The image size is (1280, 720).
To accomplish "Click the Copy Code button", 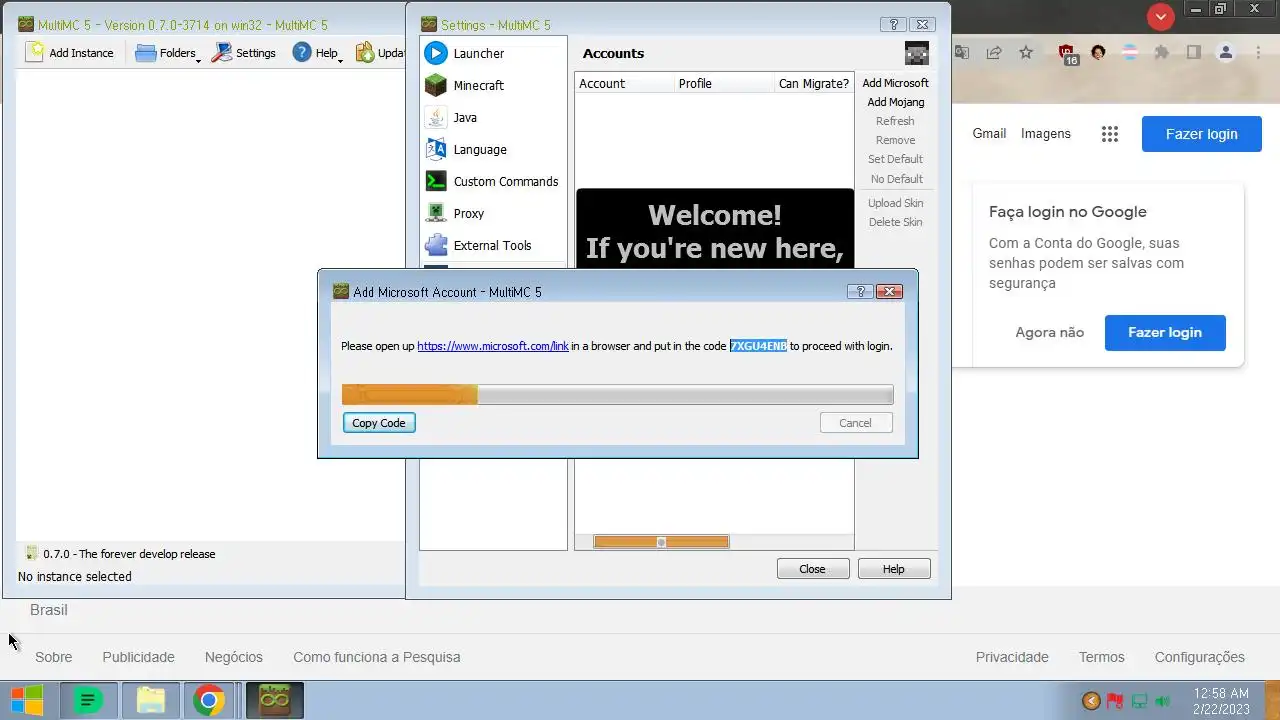I will click(379, 423).
